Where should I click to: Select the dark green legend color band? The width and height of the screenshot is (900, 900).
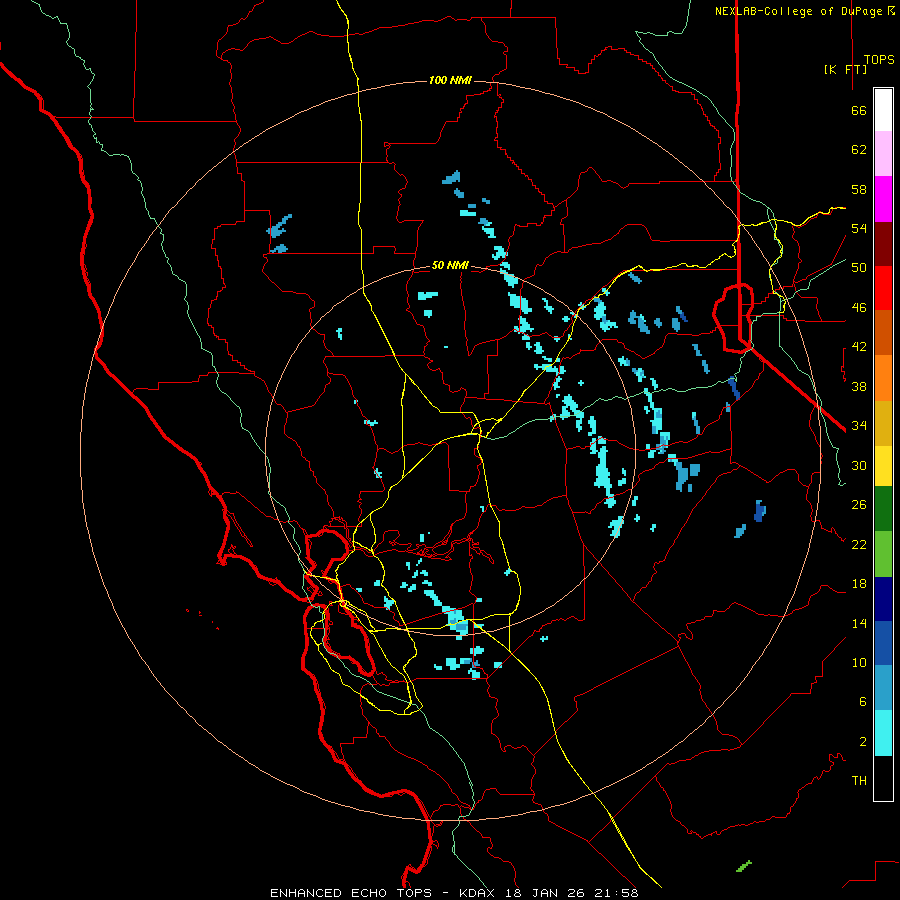pos(883,509)
